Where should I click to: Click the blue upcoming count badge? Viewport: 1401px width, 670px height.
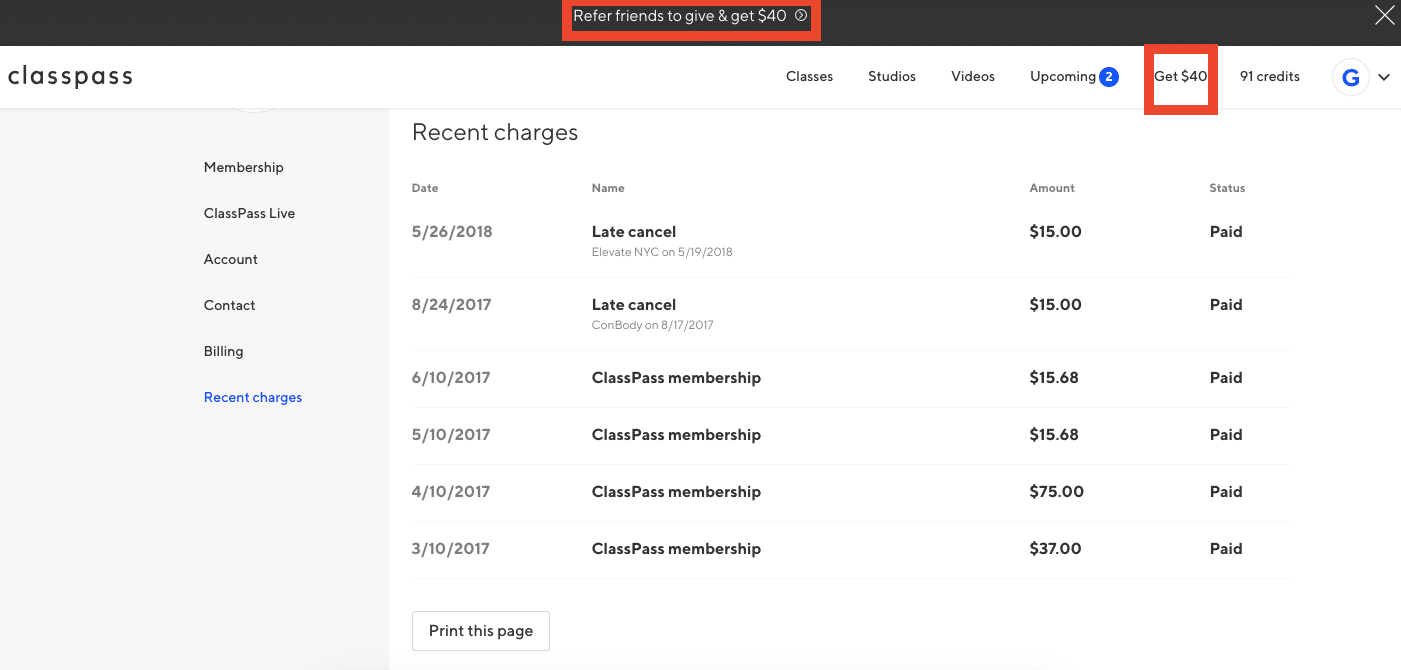1108,77
